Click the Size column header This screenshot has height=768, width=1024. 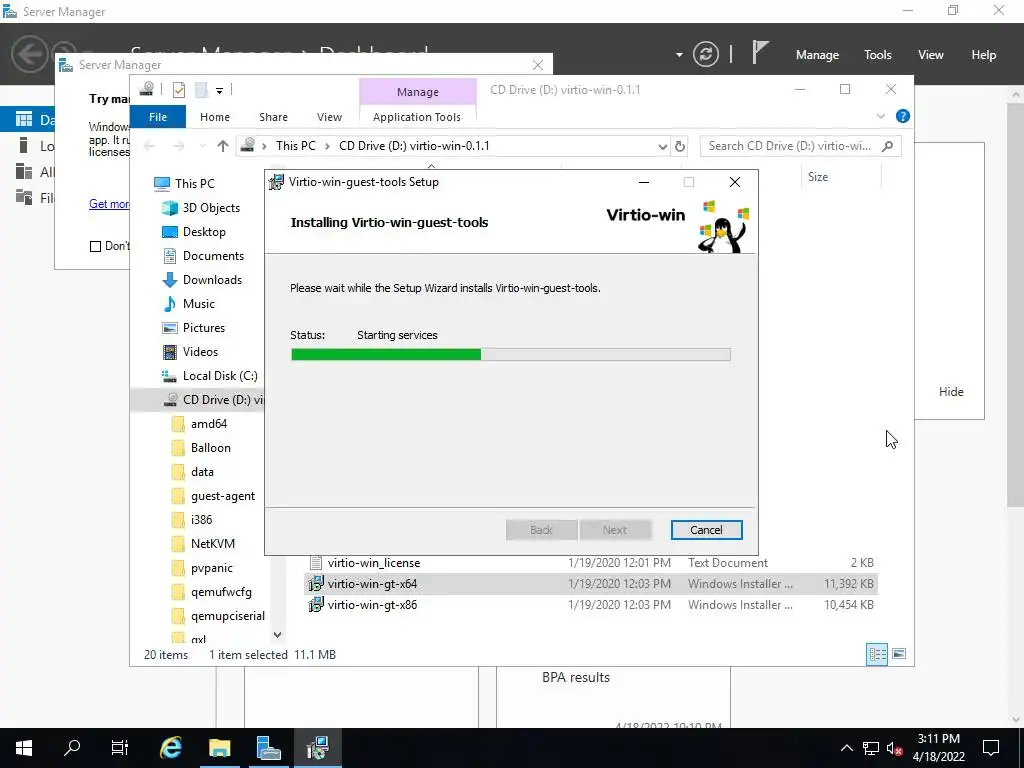(818, 177)
